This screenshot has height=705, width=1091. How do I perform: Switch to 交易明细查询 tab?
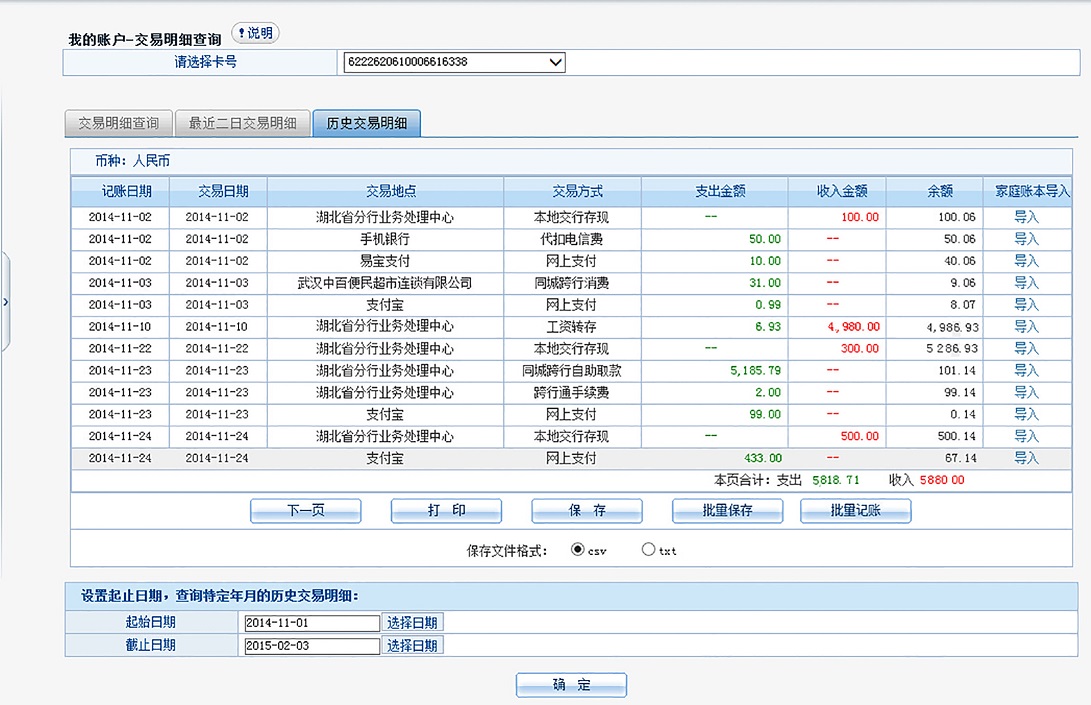tap(118, 124)
